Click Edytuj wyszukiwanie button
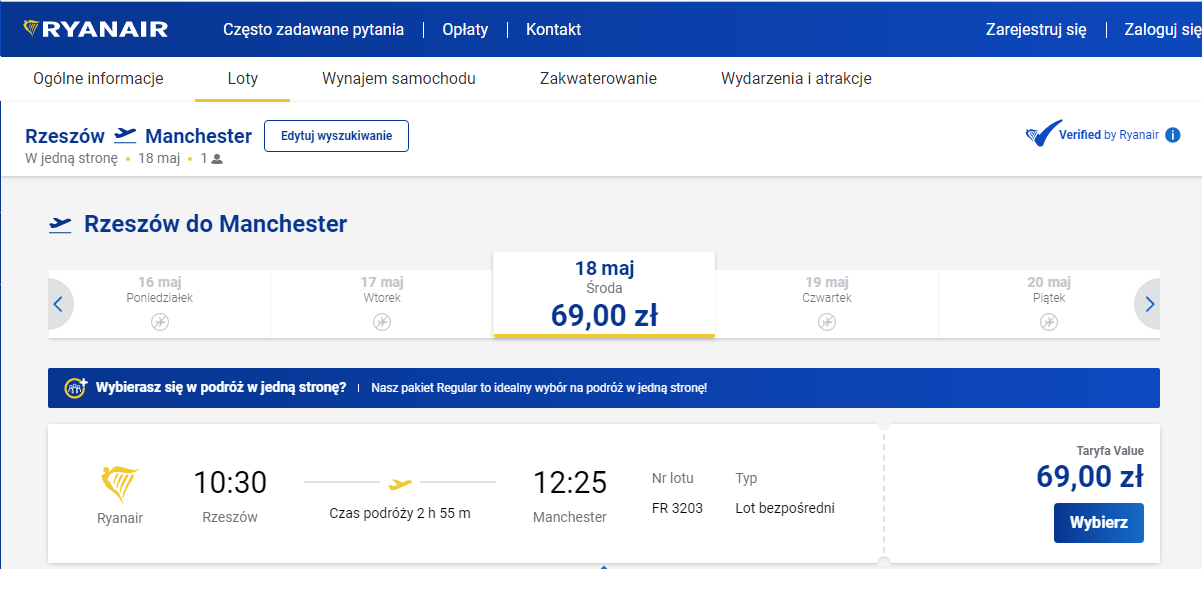This screenshot has width=1202, height=614. 336,136
